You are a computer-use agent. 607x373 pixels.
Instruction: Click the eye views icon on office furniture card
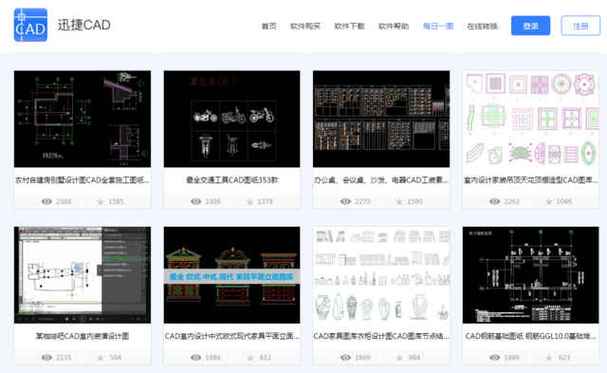click(346, 201)
